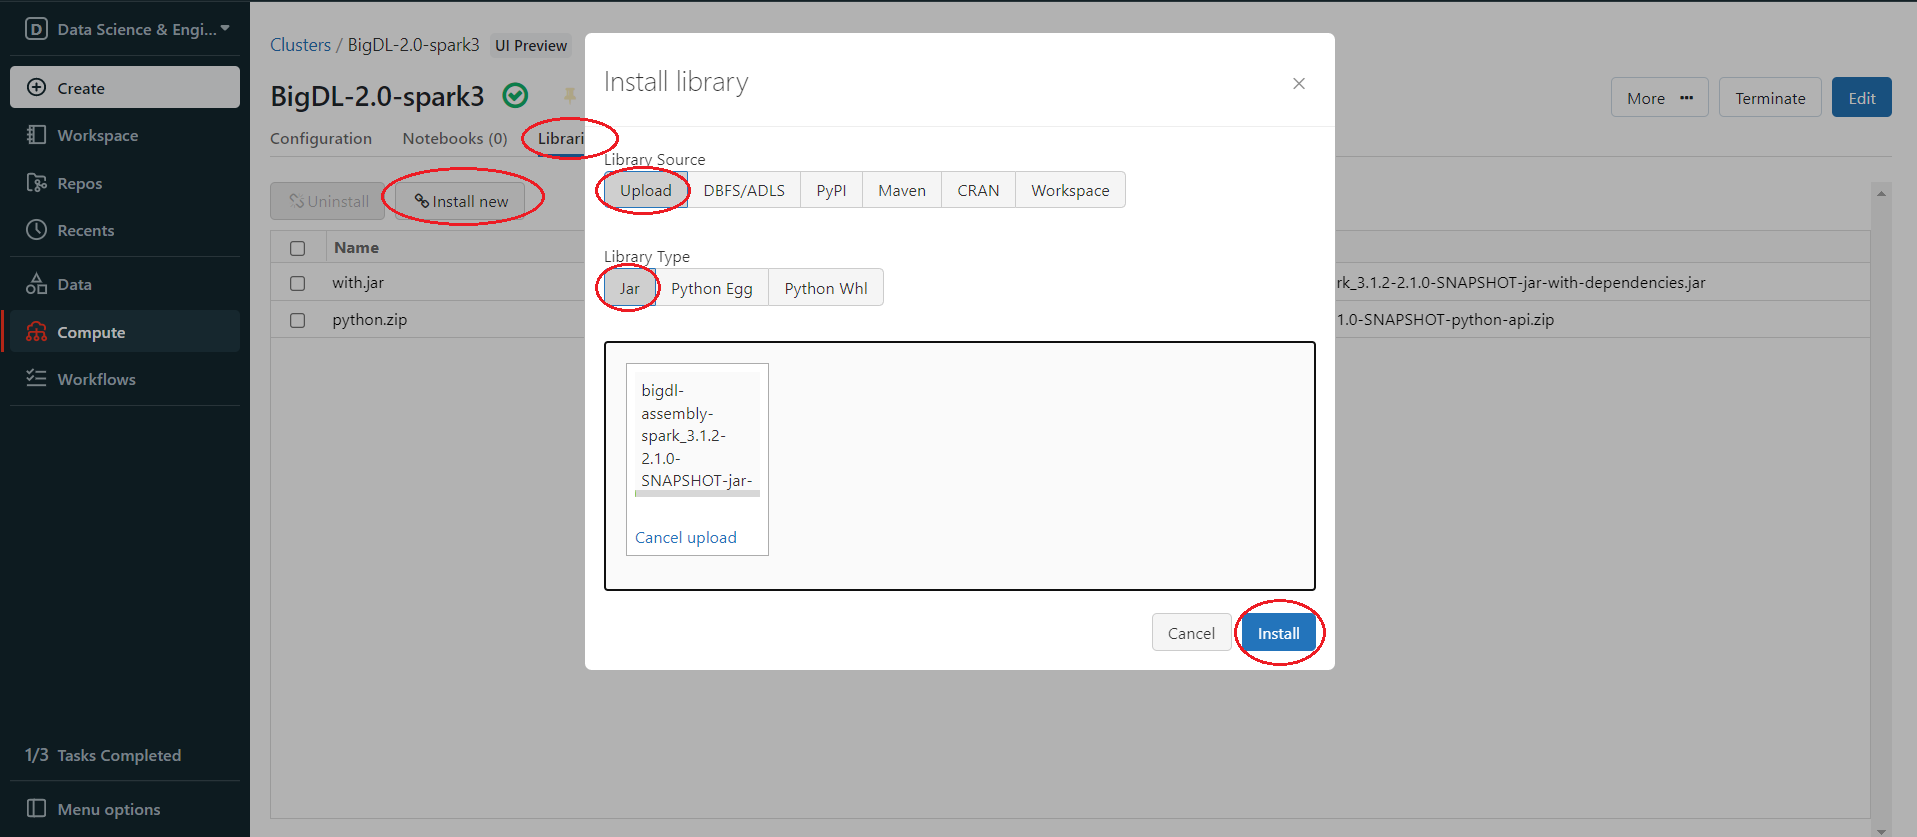This screenshot has width=1917, height=837.
Task: Open the Workflows sidebar icon
Action: coord(36,379)
